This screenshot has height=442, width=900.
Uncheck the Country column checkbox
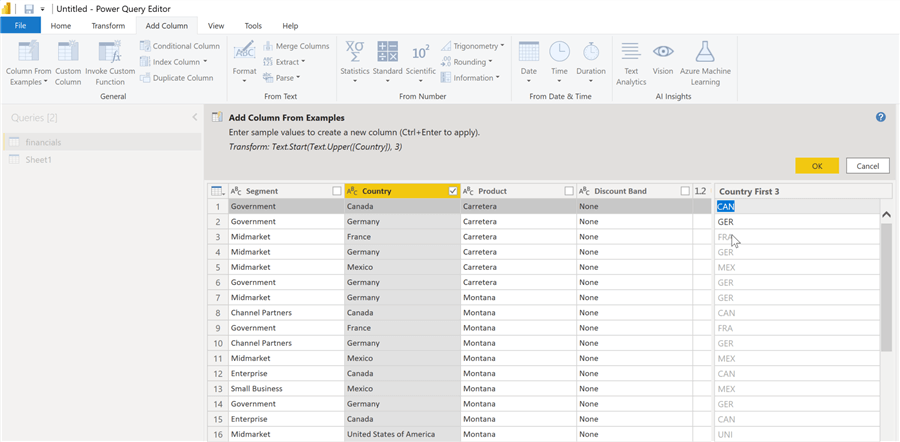point(453,190)
